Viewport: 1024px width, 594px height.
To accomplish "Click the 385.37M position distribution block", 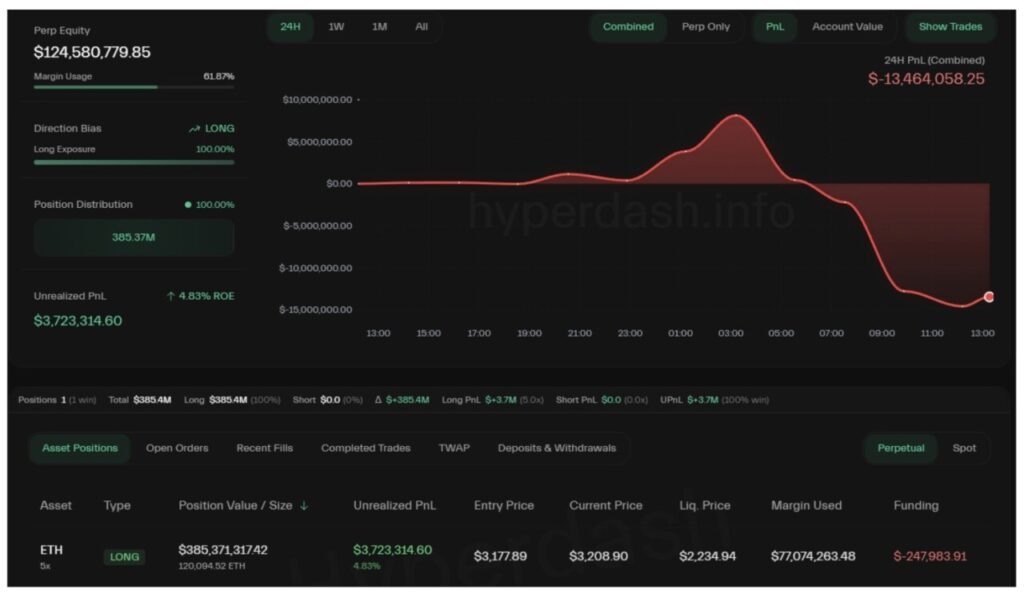I will pyautogui.click(x=134, y=238).
